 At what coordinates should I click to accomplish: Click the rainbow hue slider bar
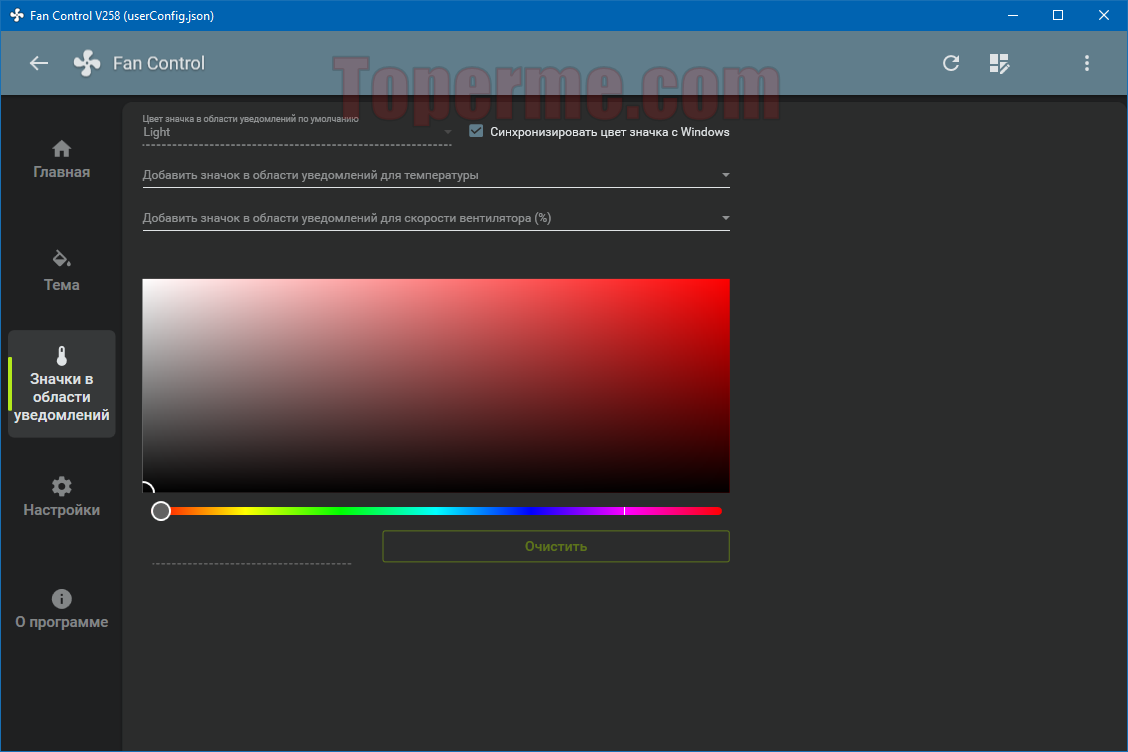[440, 511]
